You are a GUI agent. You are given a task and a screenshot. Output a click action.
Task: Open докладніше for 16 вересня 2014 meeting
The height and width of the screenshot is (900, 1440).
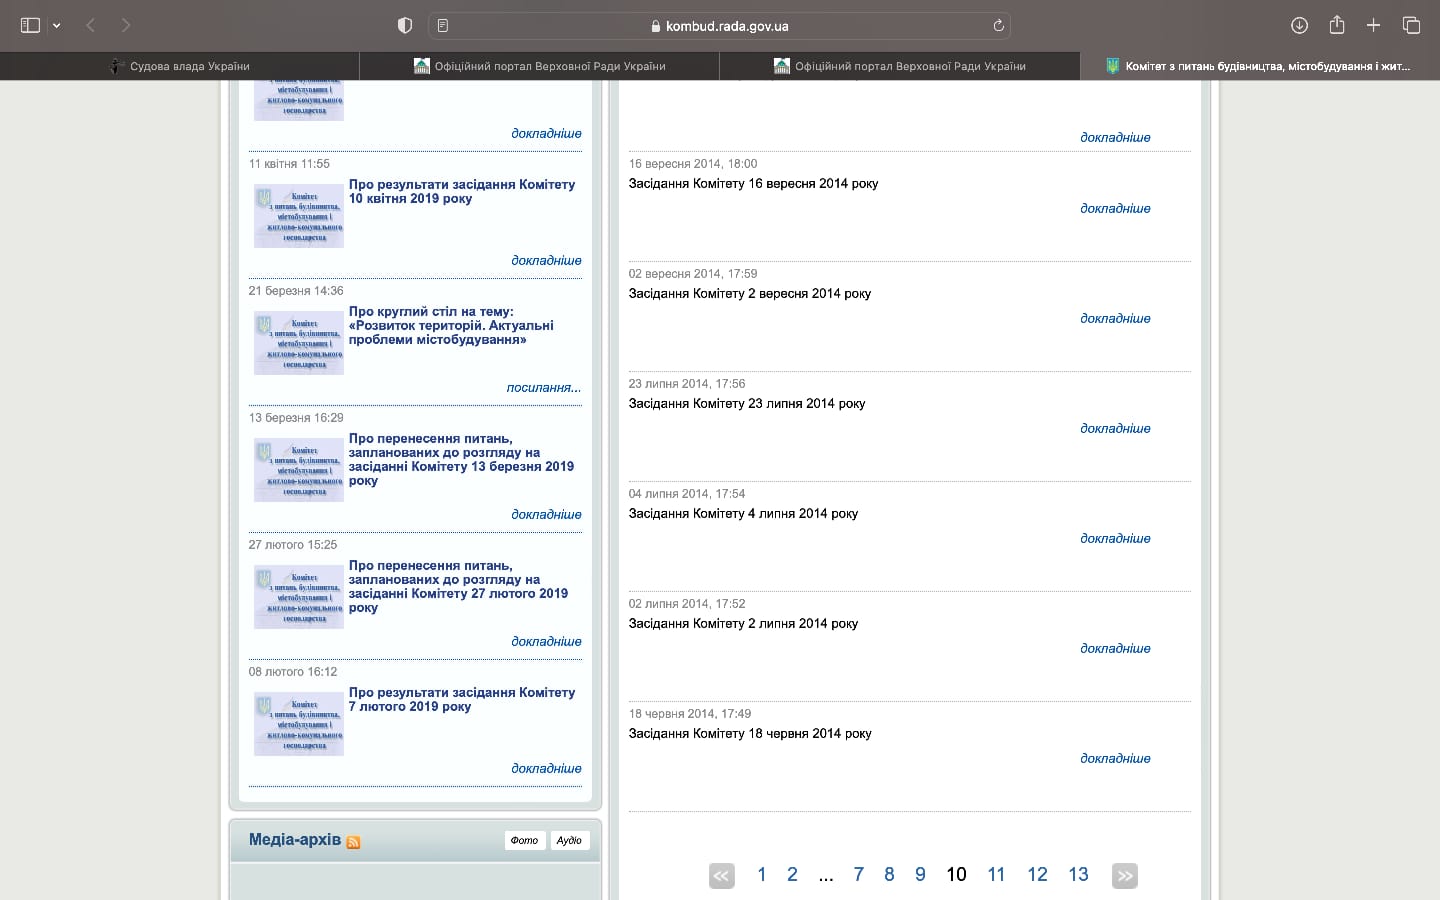click(1115, 208)
